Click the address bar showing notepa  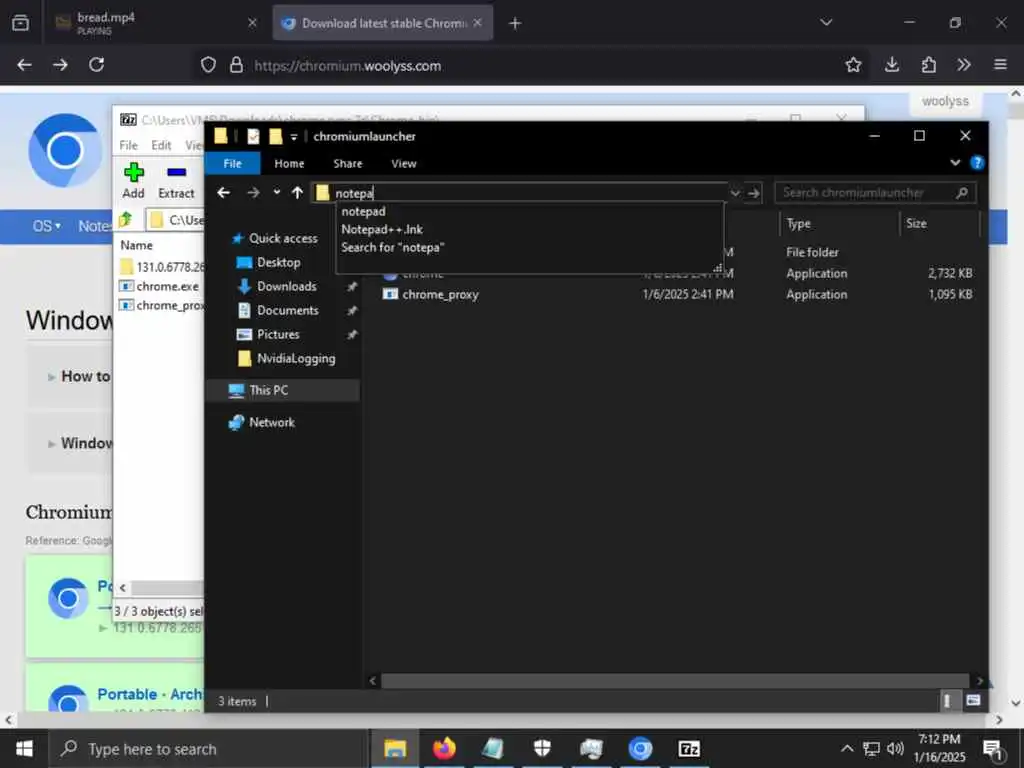[x=520, y=193]
